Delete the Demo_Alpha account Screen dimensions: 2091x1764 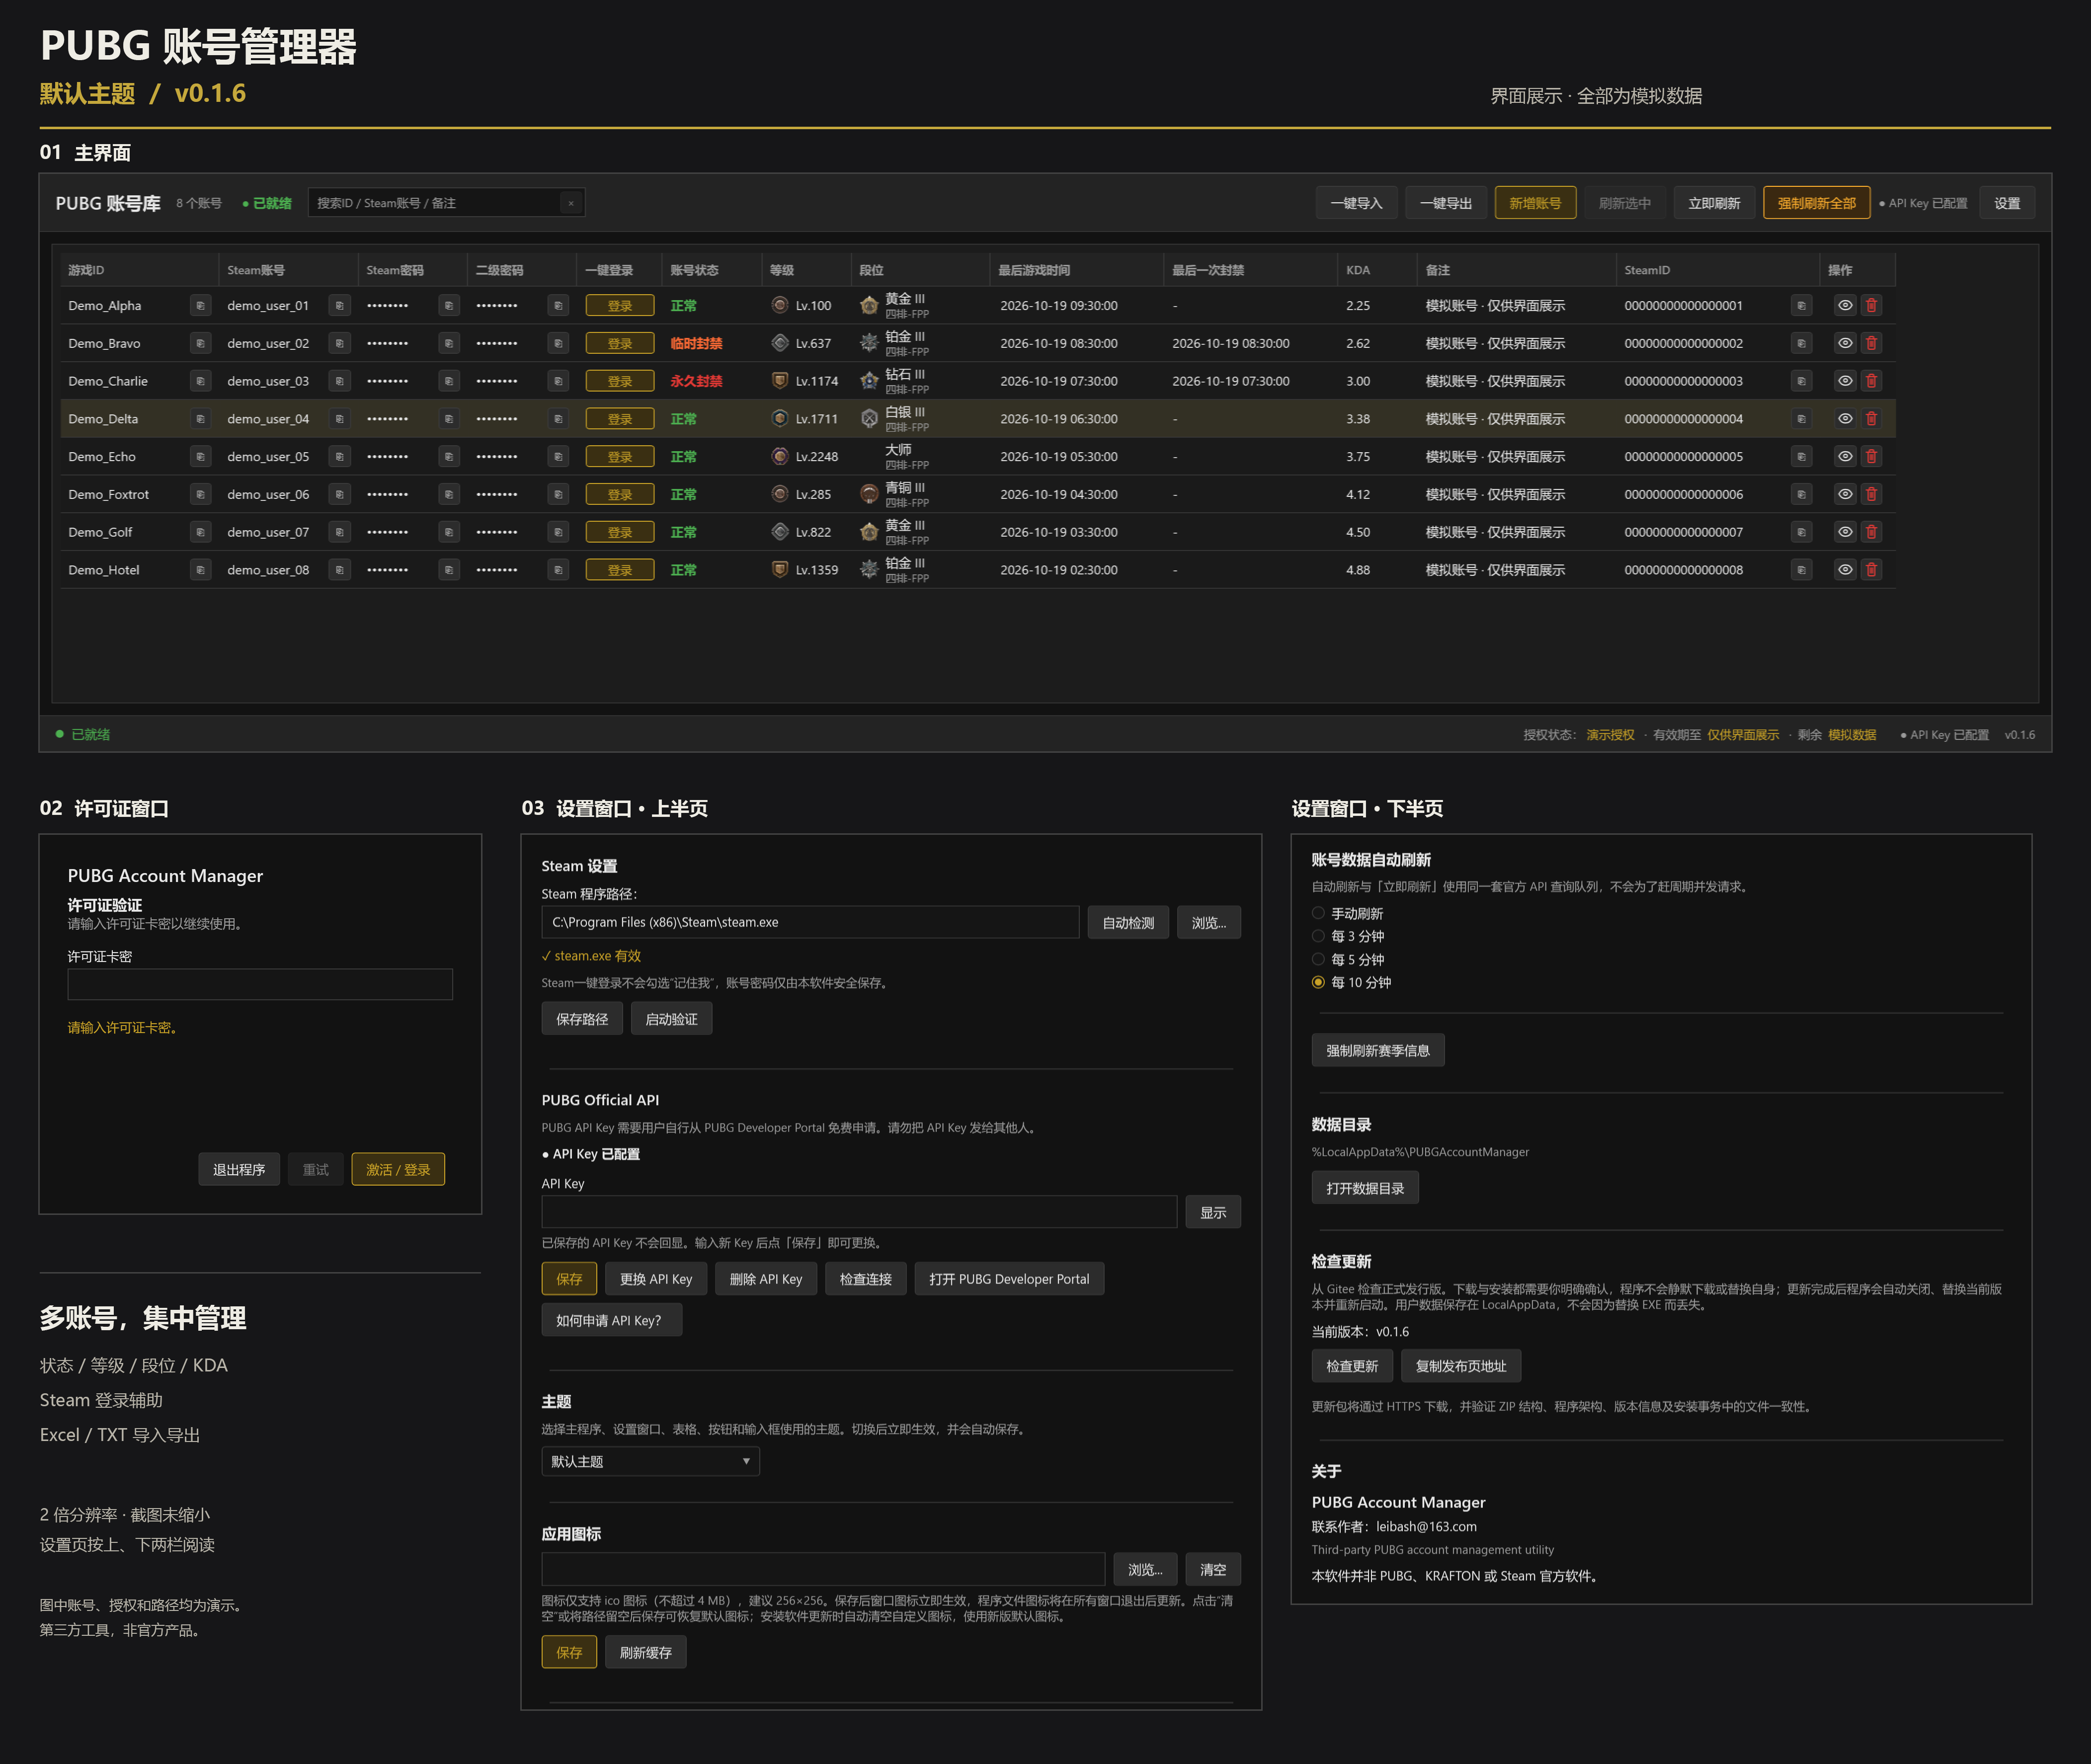[1871, 306]
